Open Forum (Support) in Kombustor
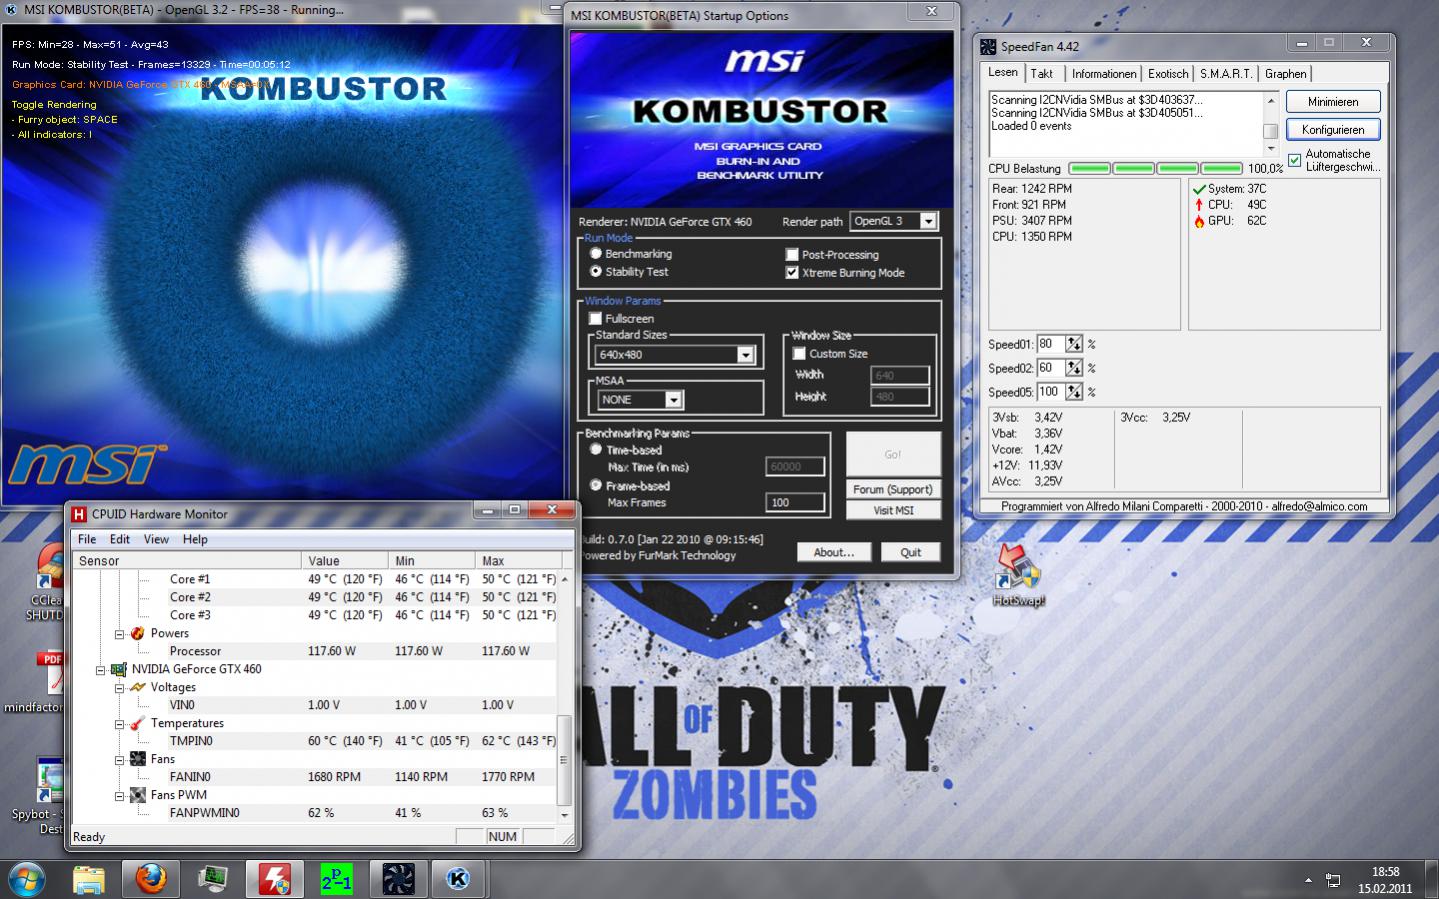Screen dimensions: 1439x899 [893, 489]
